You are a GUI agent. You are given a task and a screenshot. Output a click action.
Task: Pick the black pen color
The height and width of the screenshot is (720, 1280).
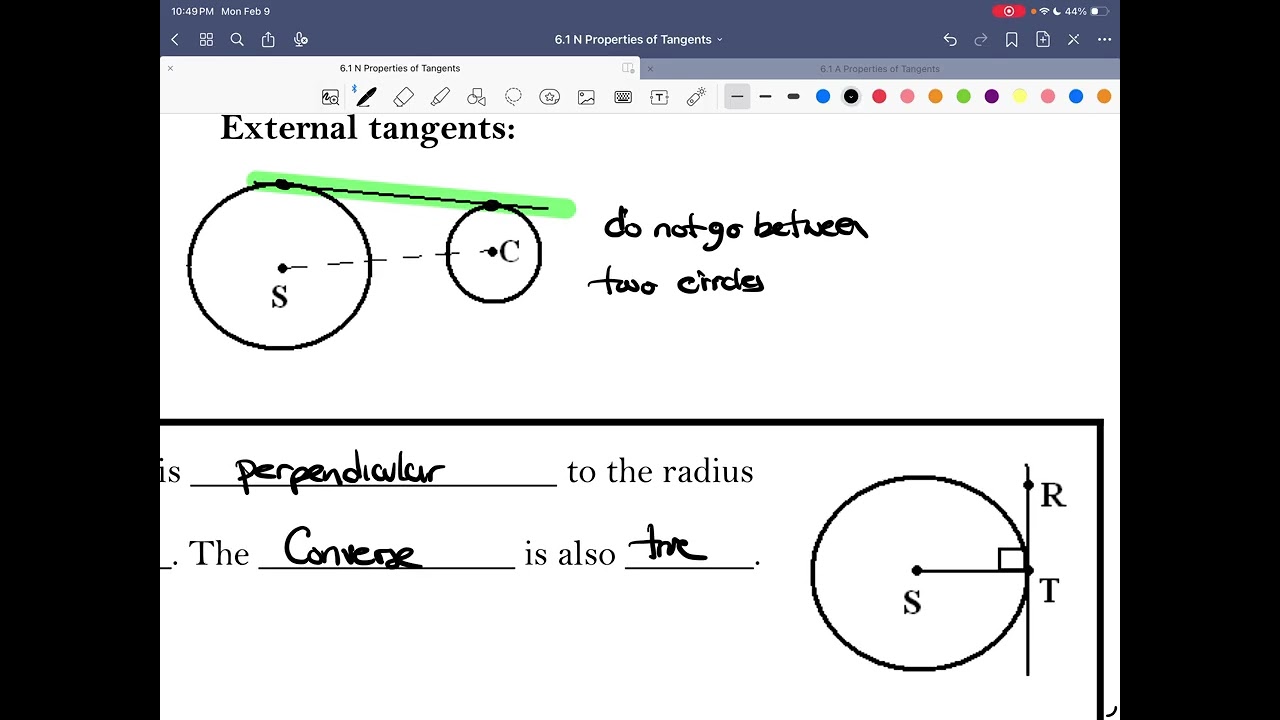tap(851, 97)
